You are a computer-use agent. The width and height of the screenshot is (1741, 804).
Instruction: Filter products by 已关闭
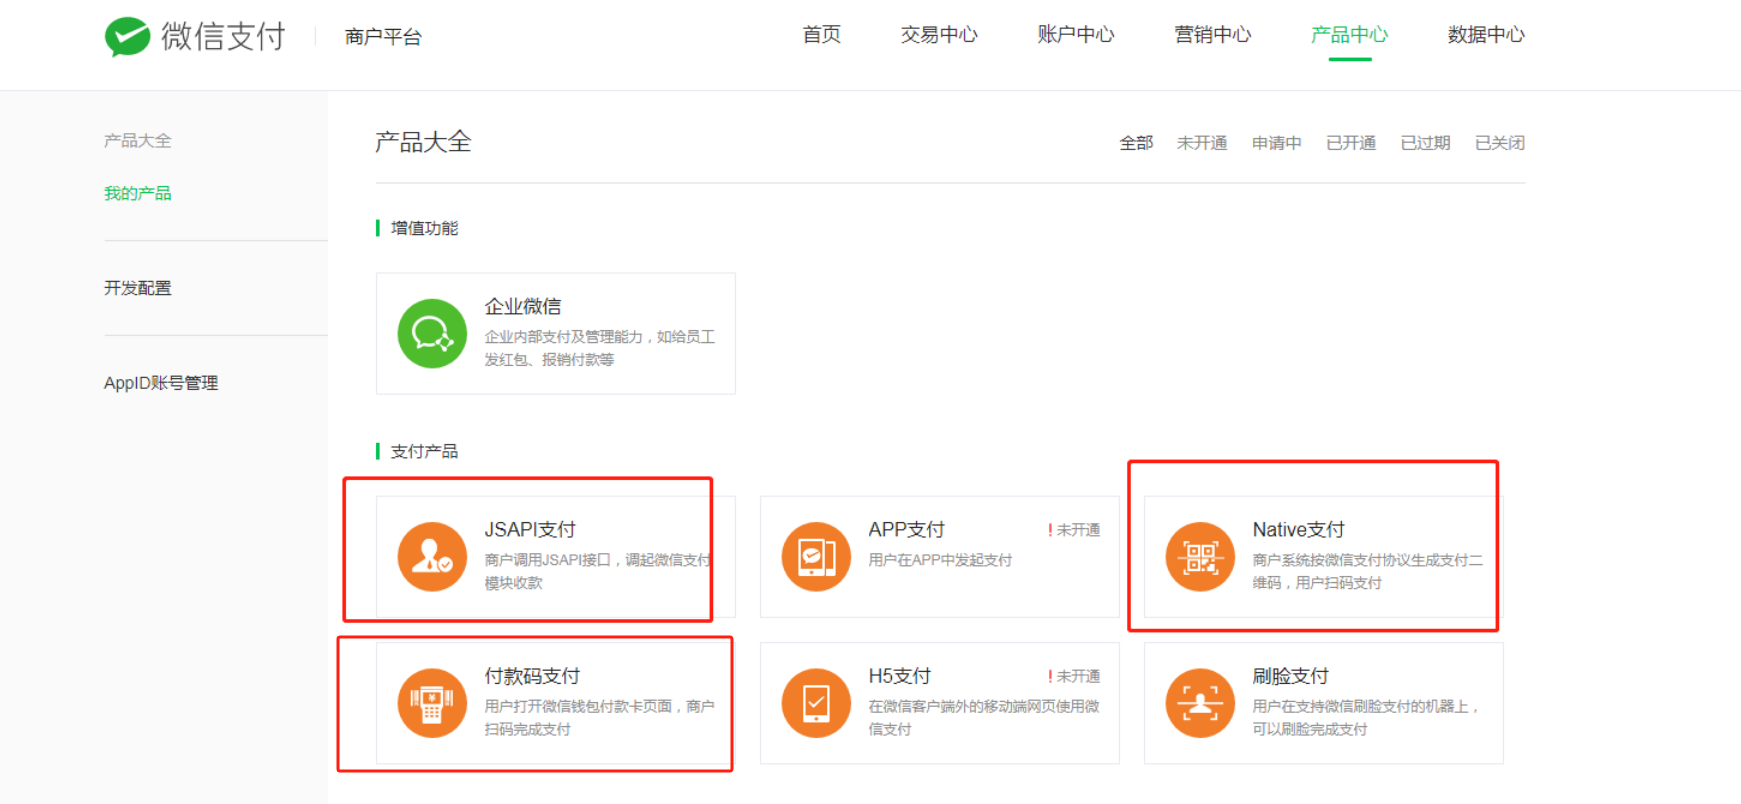click(1500, 143)
